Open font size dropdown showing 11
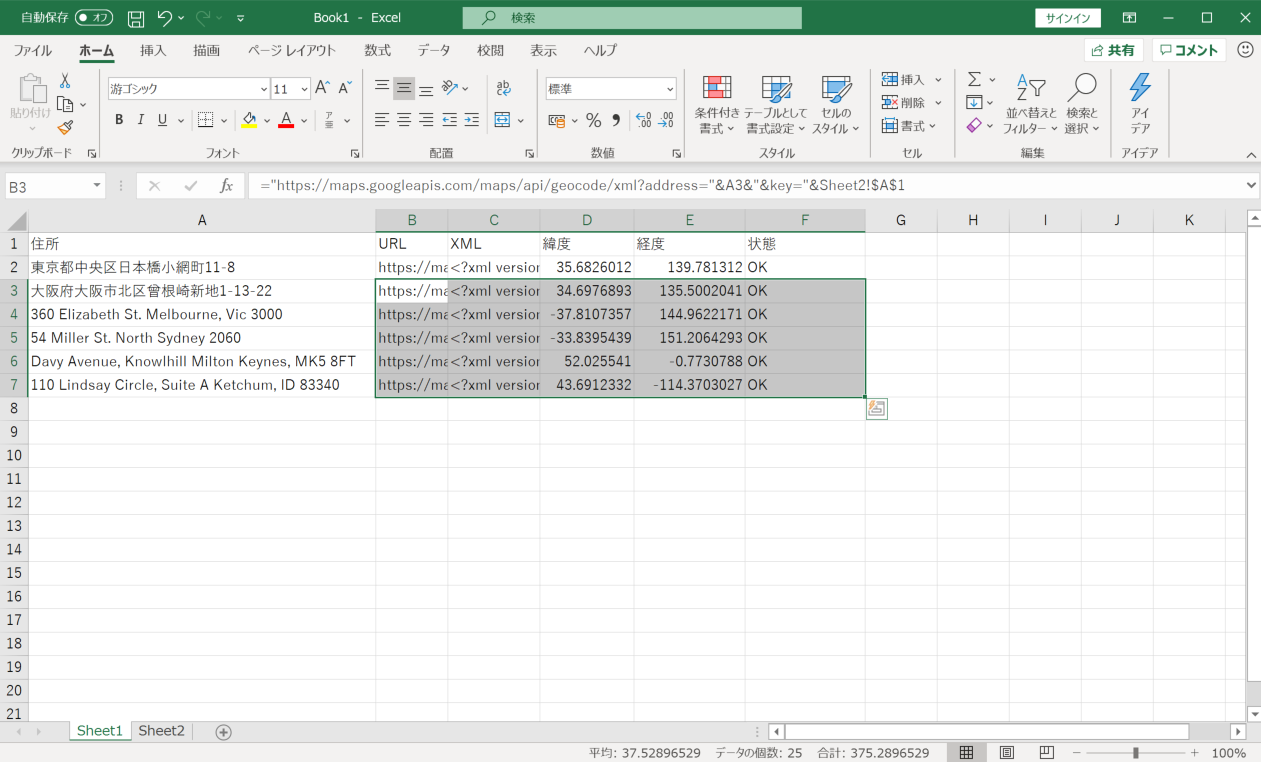 [304, 89]
